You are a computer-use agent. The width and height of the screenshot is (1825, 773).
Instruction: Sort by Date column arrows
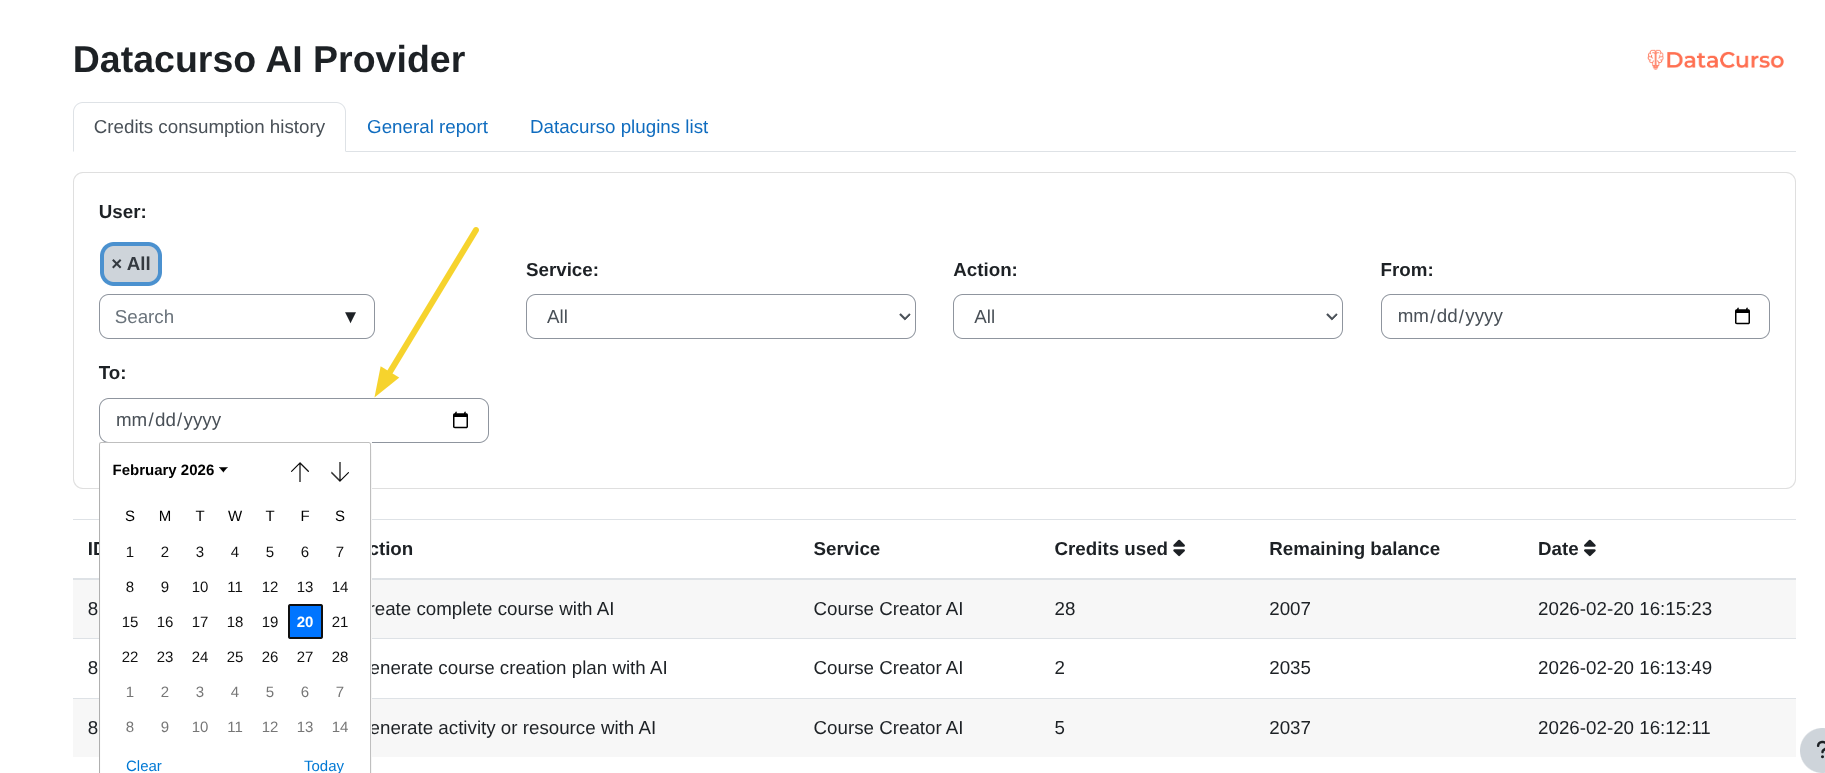click(x=1590, y=548)
